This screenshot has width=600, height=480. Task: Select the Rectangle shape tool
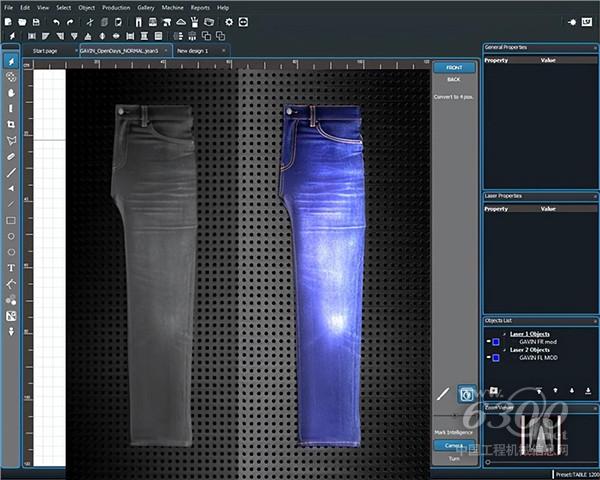tap(11, 220)
